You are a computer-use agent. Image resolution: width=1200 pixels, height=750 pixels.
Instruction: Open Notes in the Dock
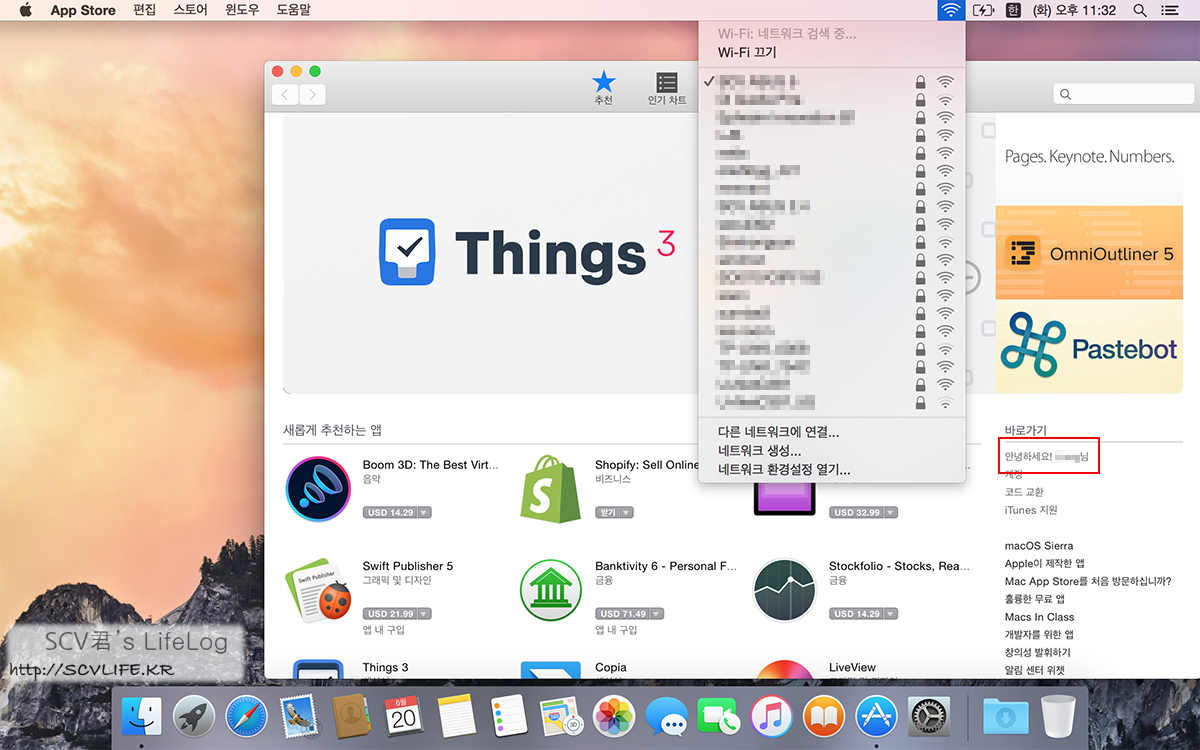pyautogui.click(x=456, y=716)
